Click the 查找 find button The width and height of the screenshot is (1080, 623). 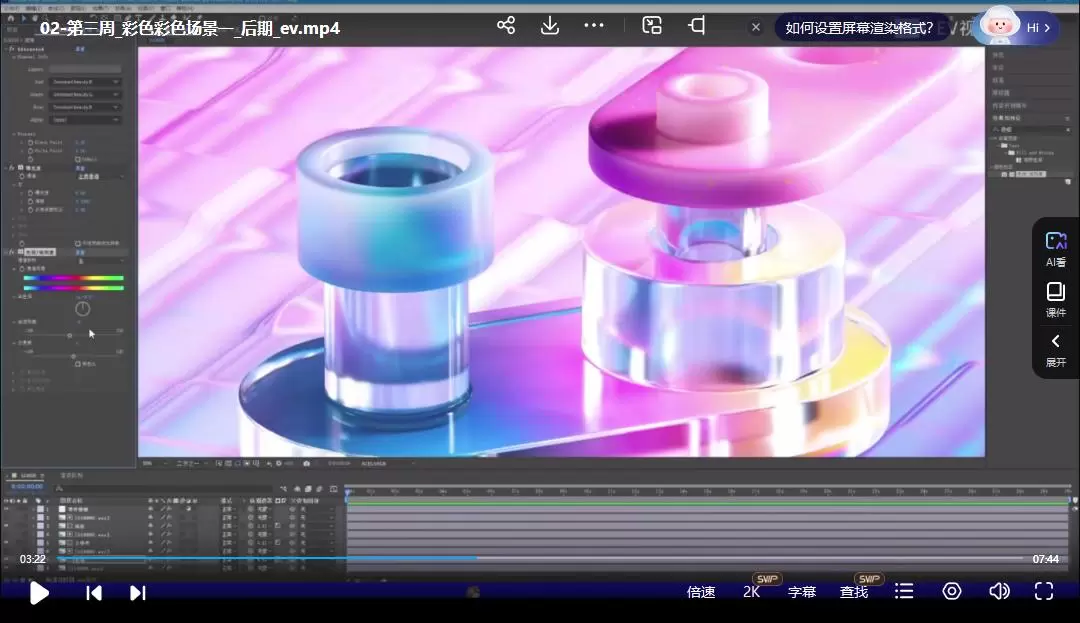pos(853,591)
